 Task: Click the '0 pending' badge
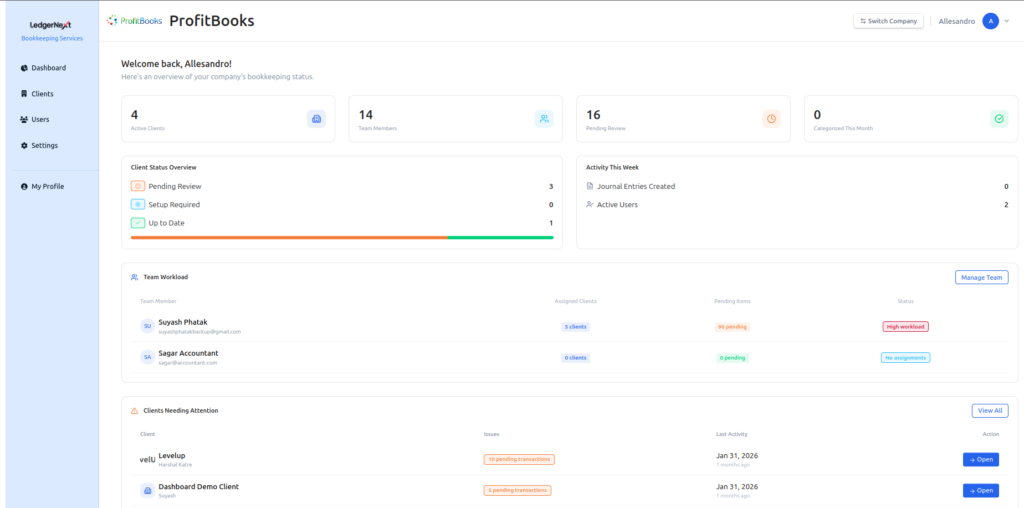[732, 358]
